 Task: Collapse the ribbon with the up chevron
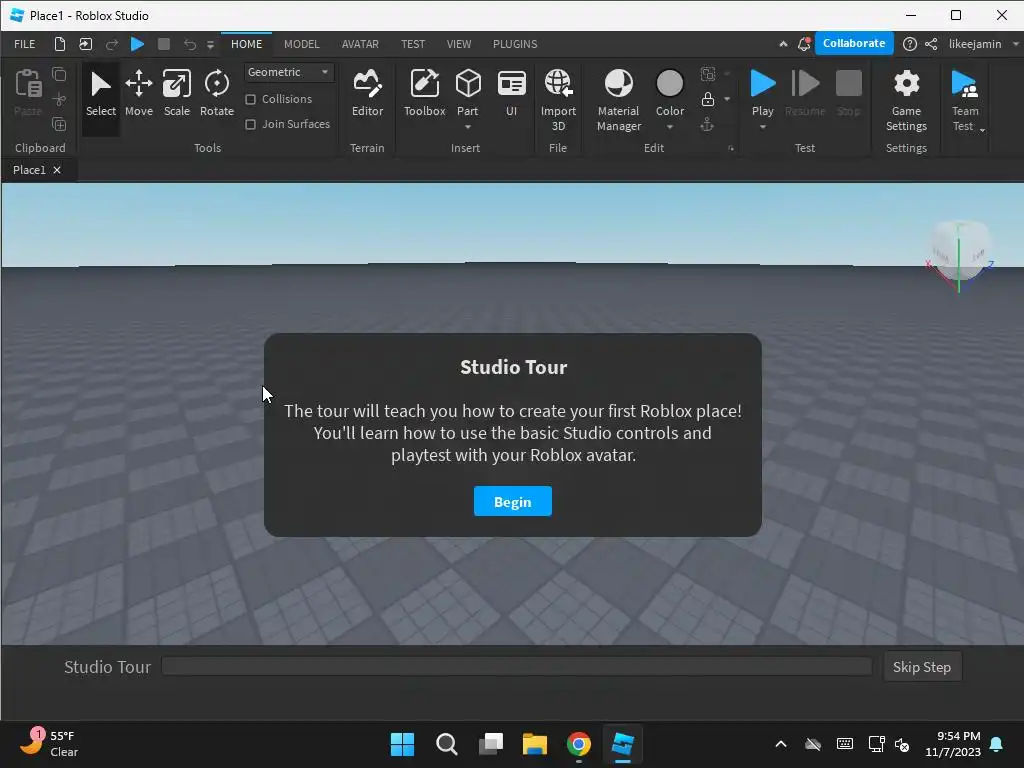[x=783, y=44]
